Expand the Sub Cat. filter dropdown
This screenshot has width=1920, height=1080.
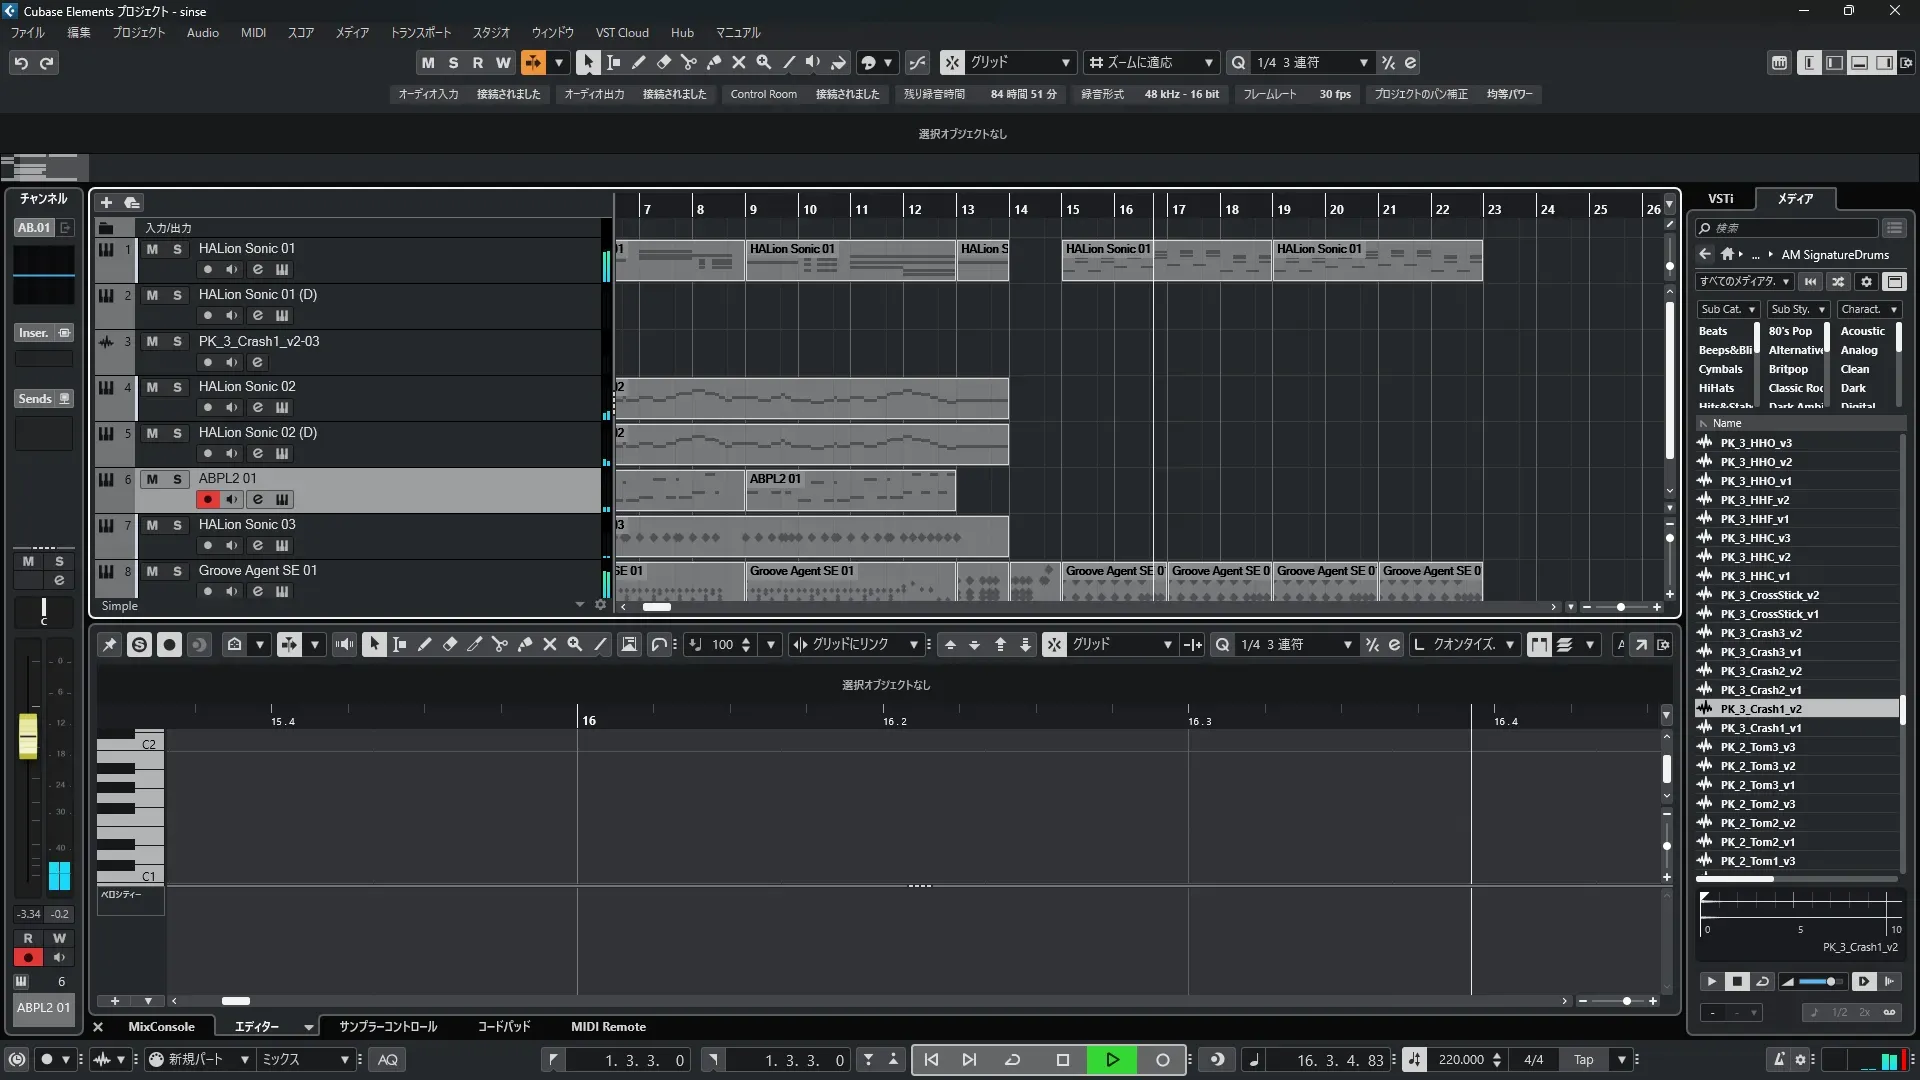(x=1728, y=309)
